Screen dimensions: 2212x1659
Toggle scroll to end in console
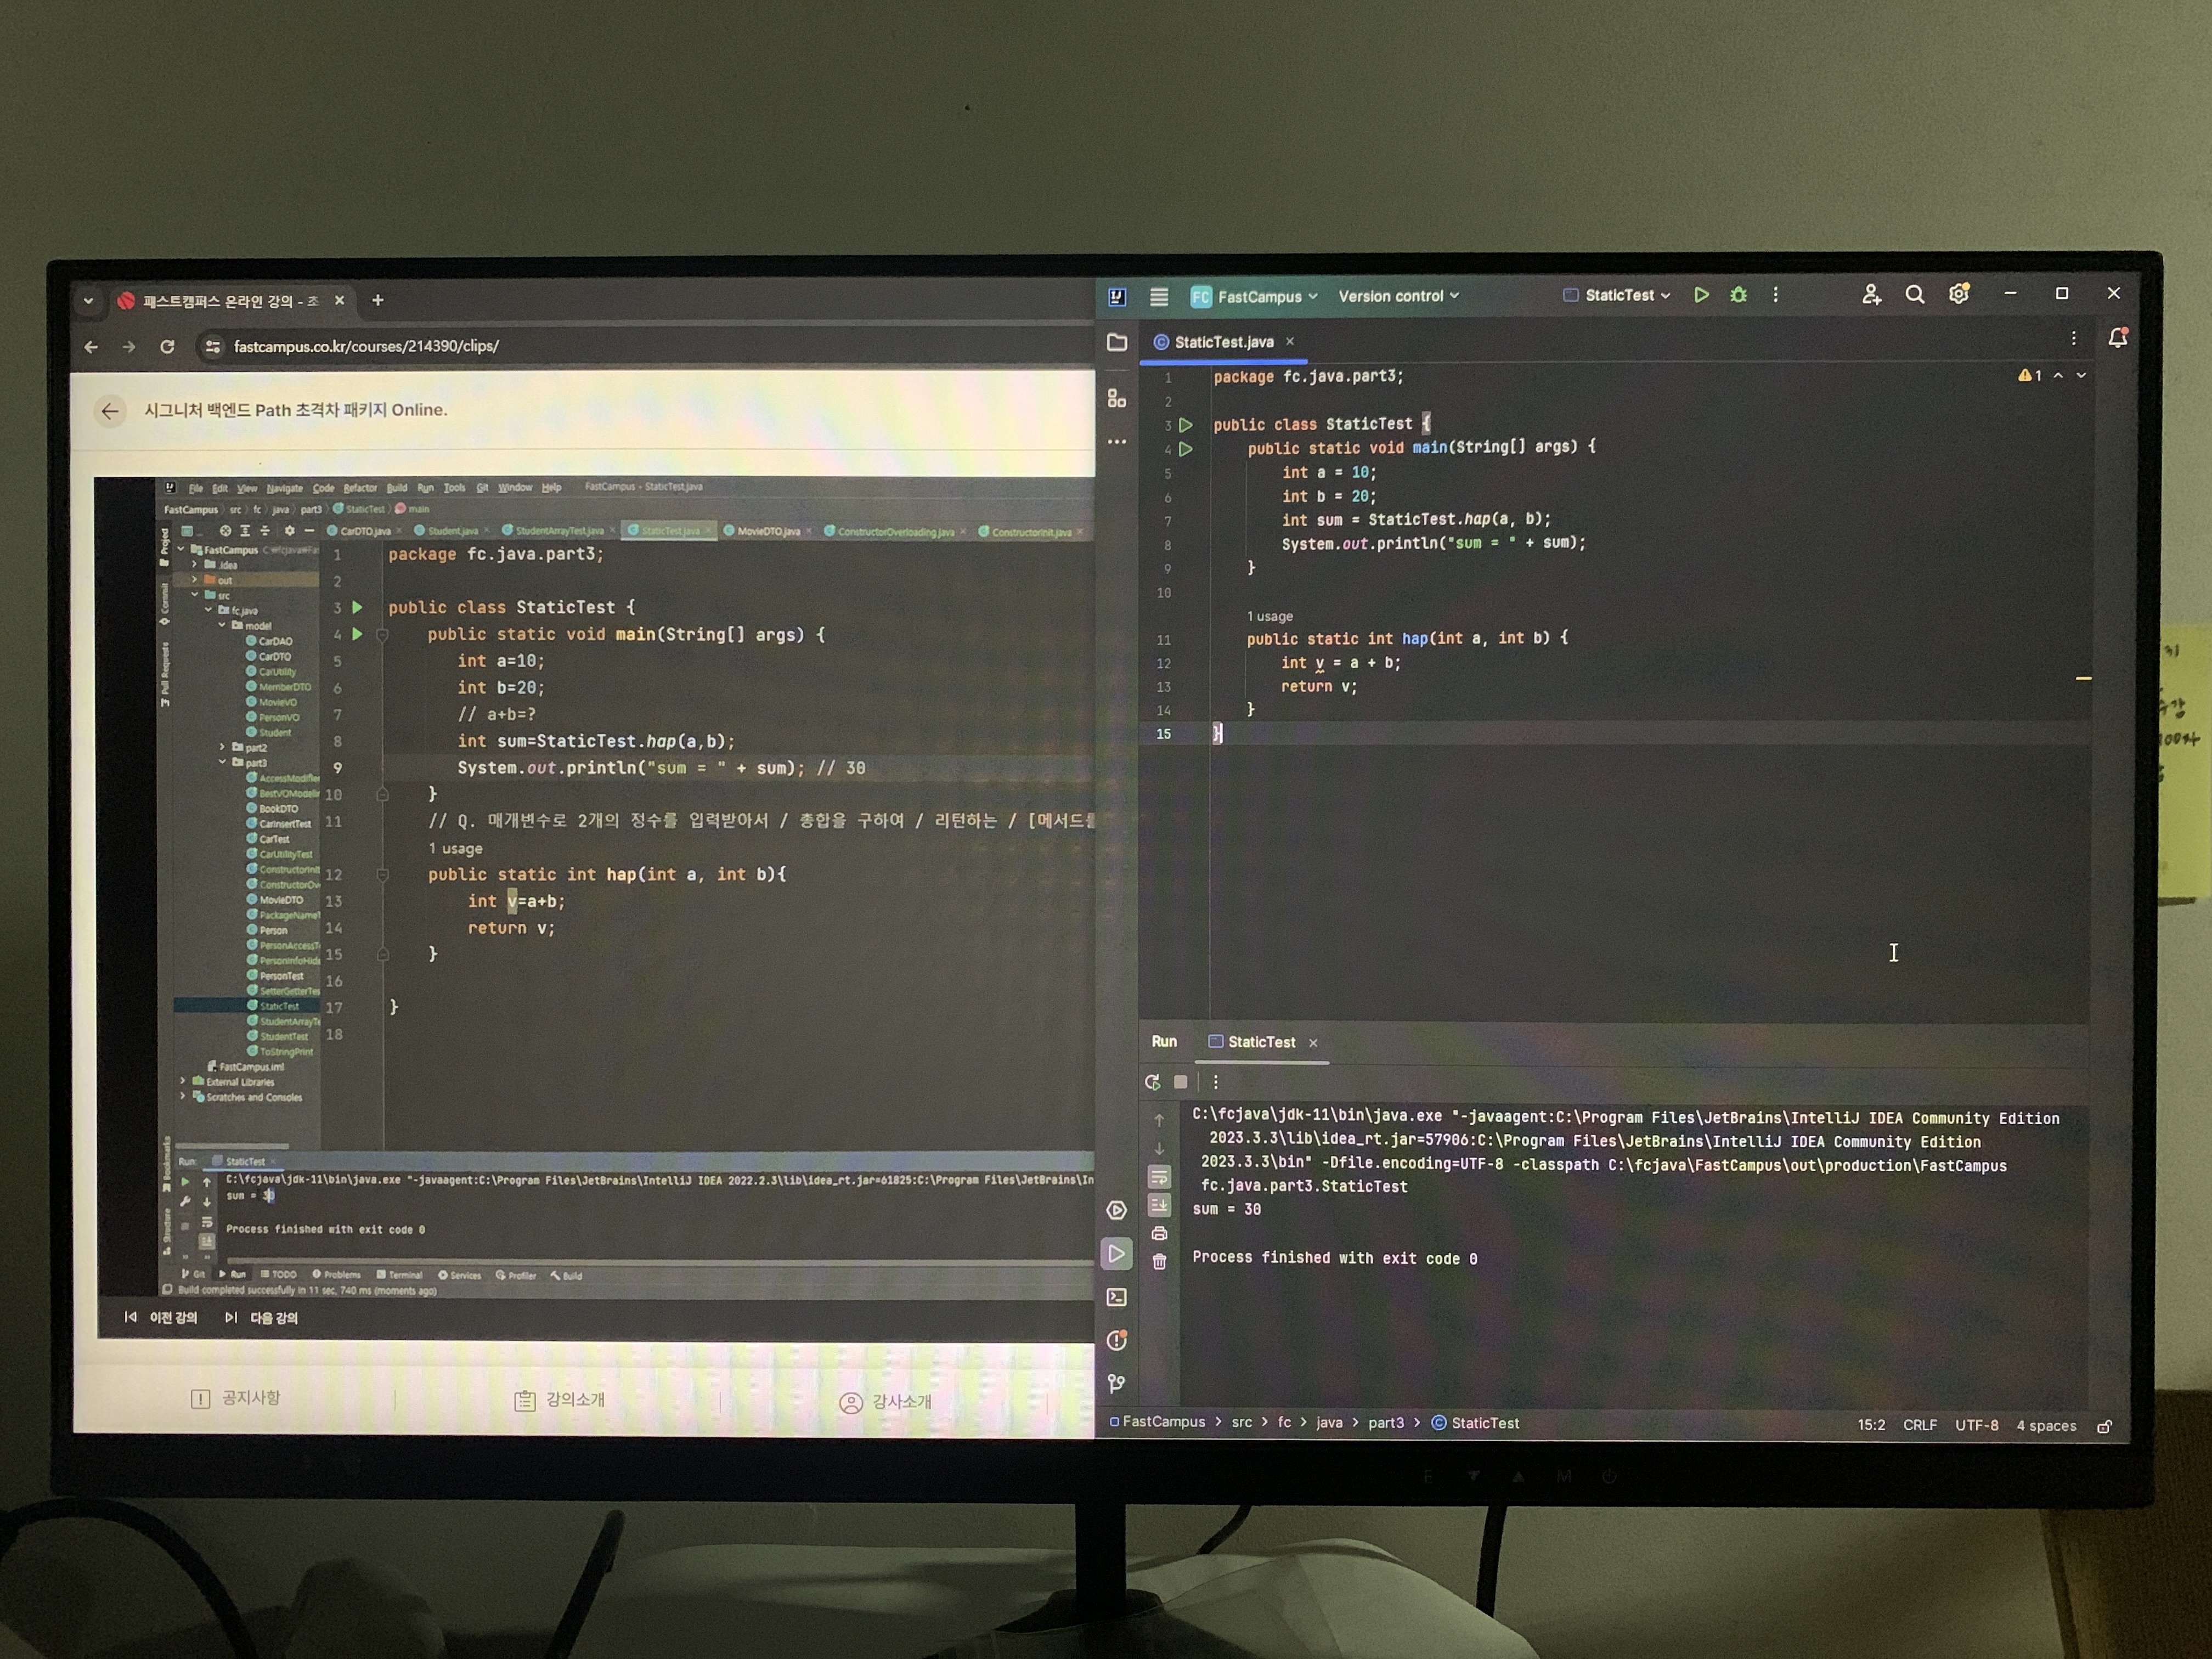[1159, 1204]
